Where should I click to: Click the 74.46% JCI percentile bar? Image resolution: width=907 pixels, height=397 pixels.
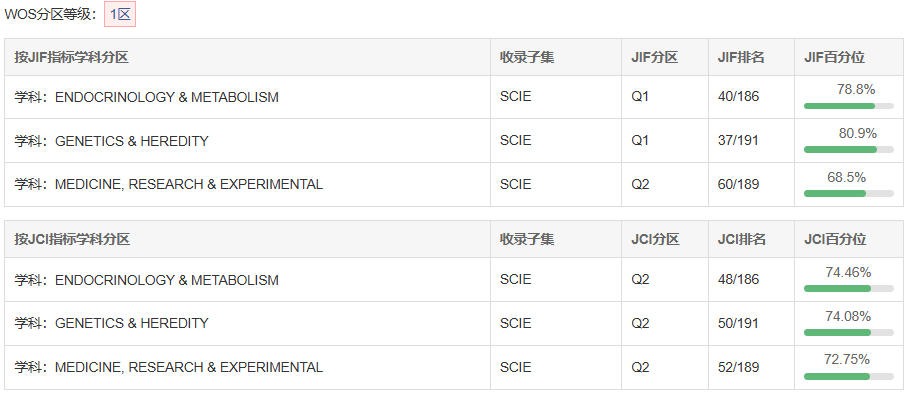coord(849,288)
